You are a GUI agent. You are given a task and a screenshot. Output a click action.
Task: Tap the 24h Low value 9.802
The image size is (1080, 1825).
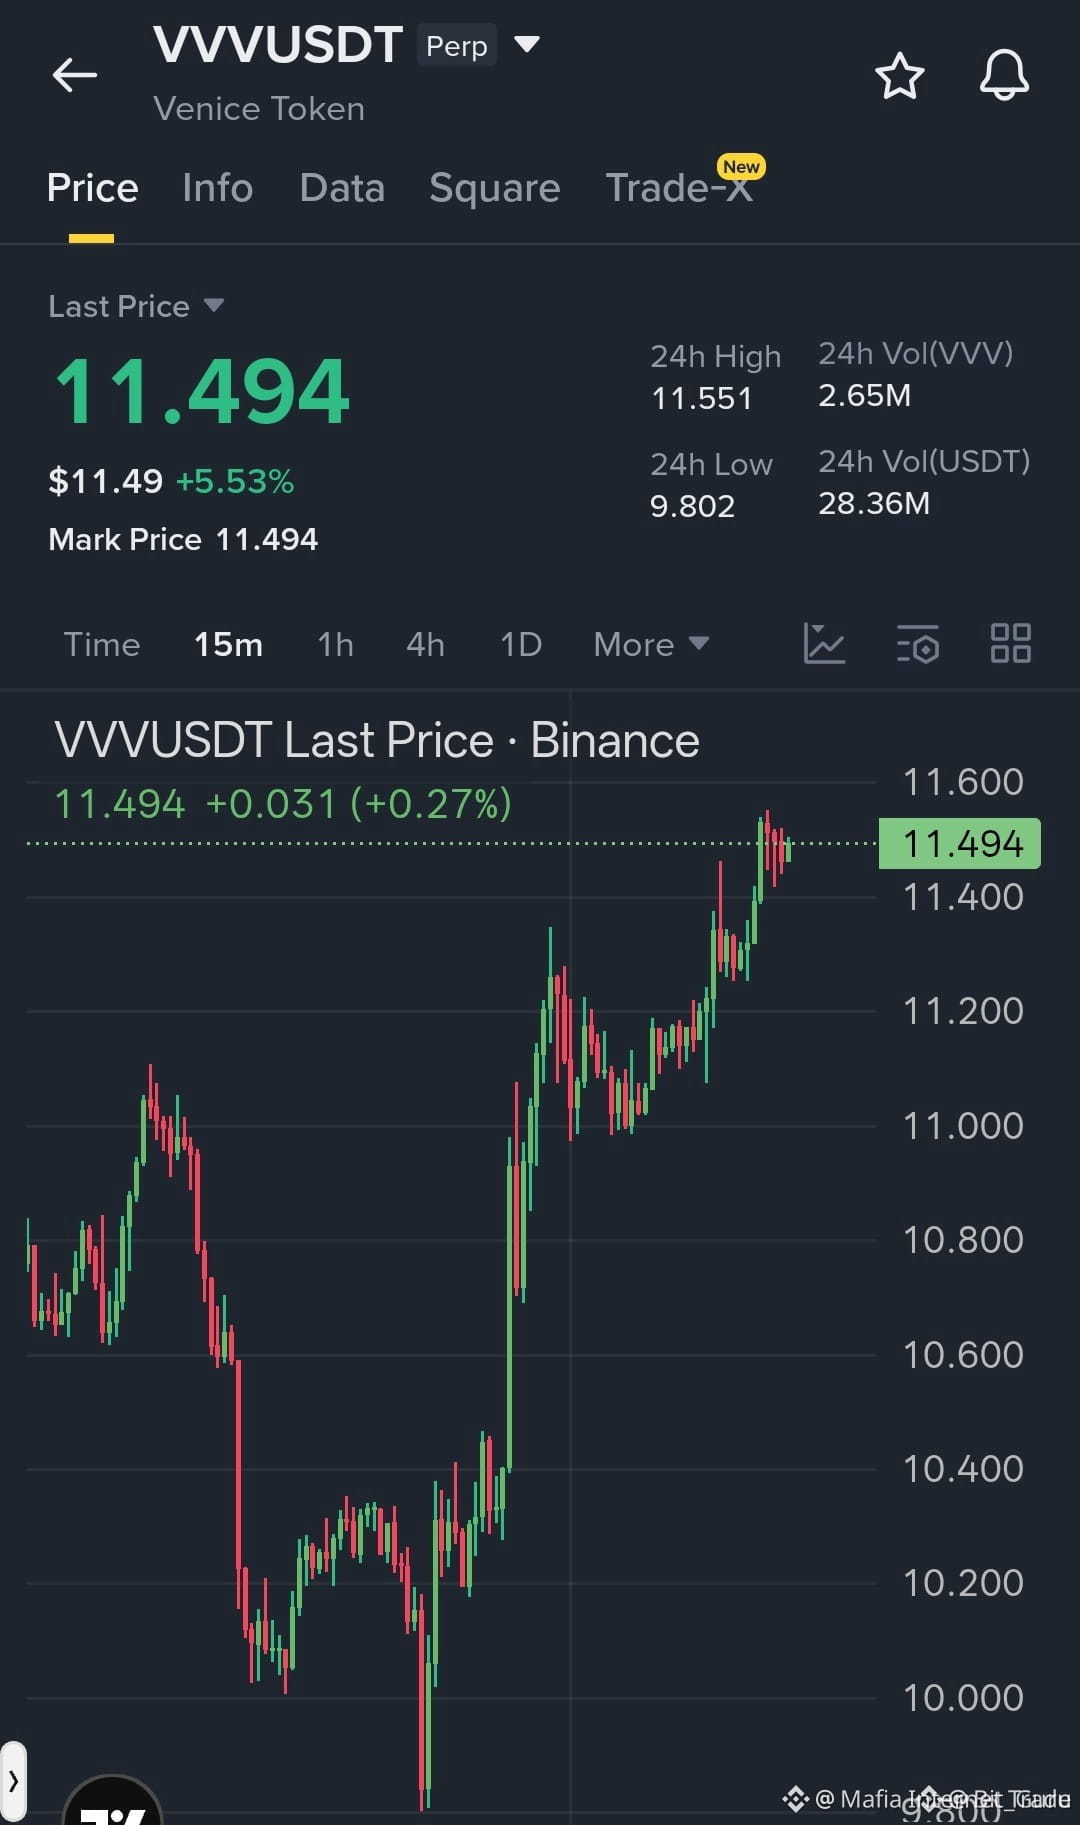click(692, 506)
